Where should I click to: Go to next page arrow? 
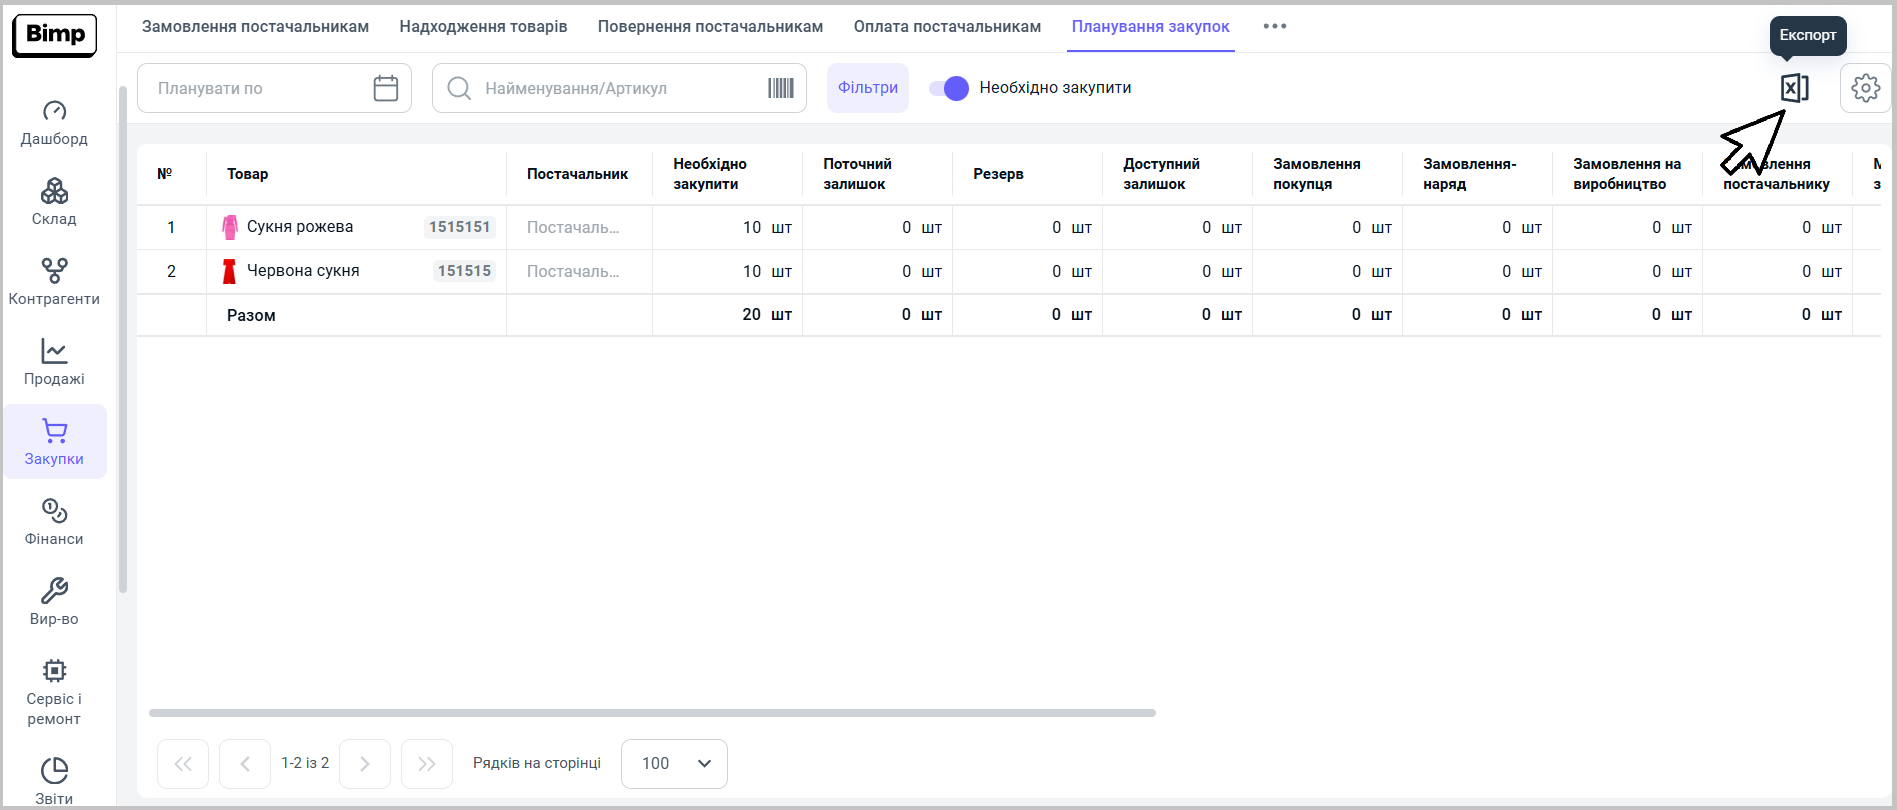click(x=365, y=764)
